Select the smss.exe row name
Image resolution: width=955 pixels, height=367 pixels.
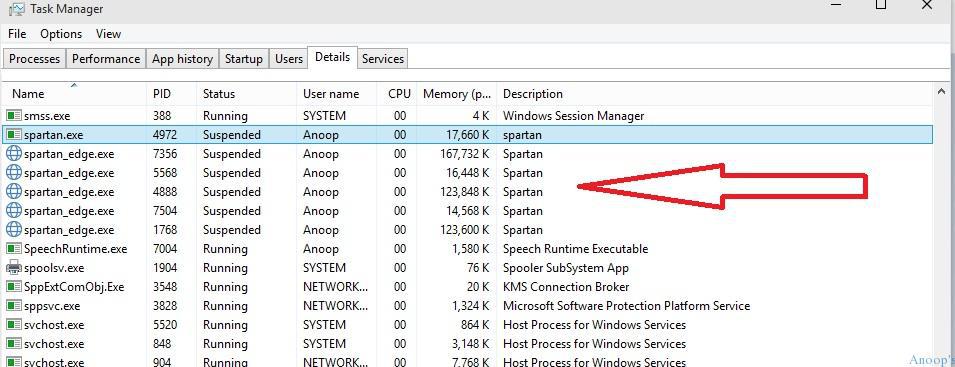(48, 116)
